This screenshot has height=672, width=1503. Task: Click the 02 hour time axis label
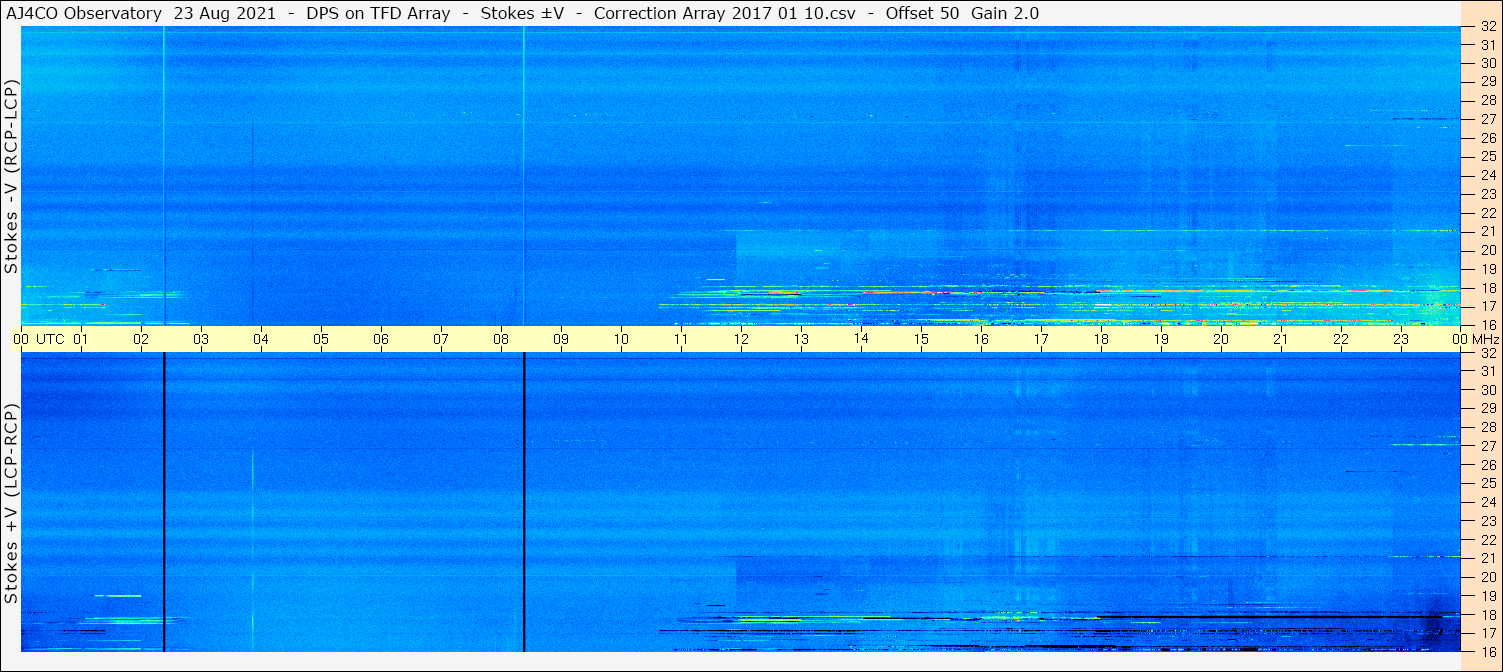(x=141, y=339)
